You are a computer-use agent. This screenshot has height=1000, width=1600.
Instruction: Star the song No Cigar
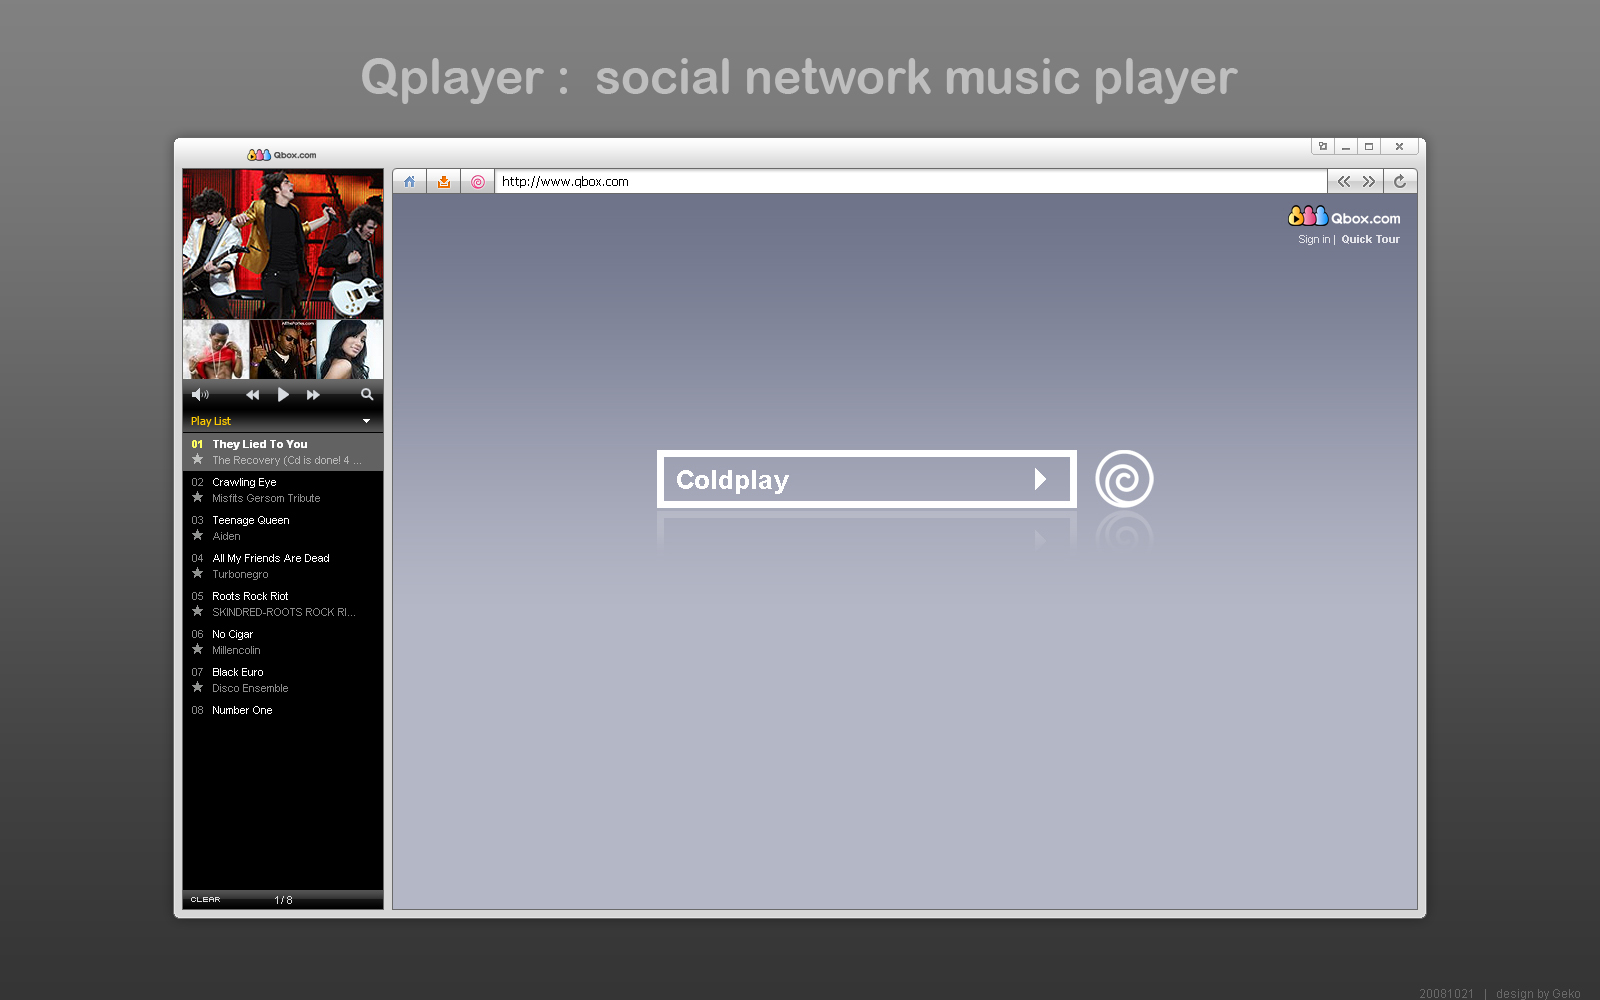coord(197,650)
